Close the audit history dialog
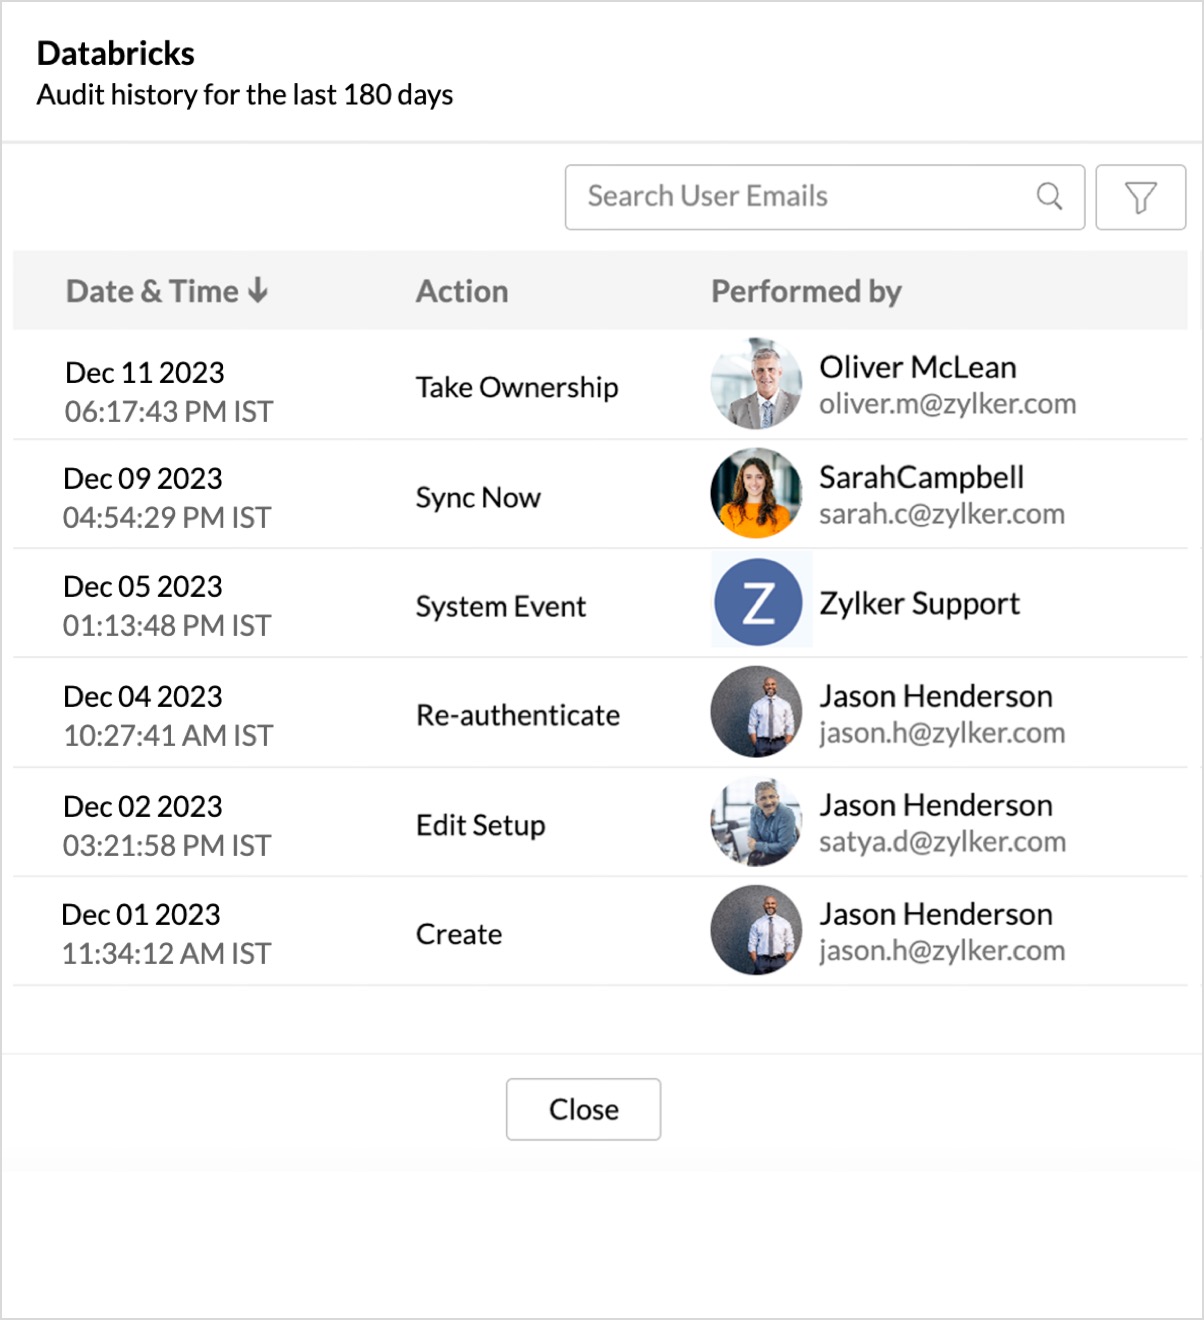The image size is (1204, 1320). (583, 1109)
